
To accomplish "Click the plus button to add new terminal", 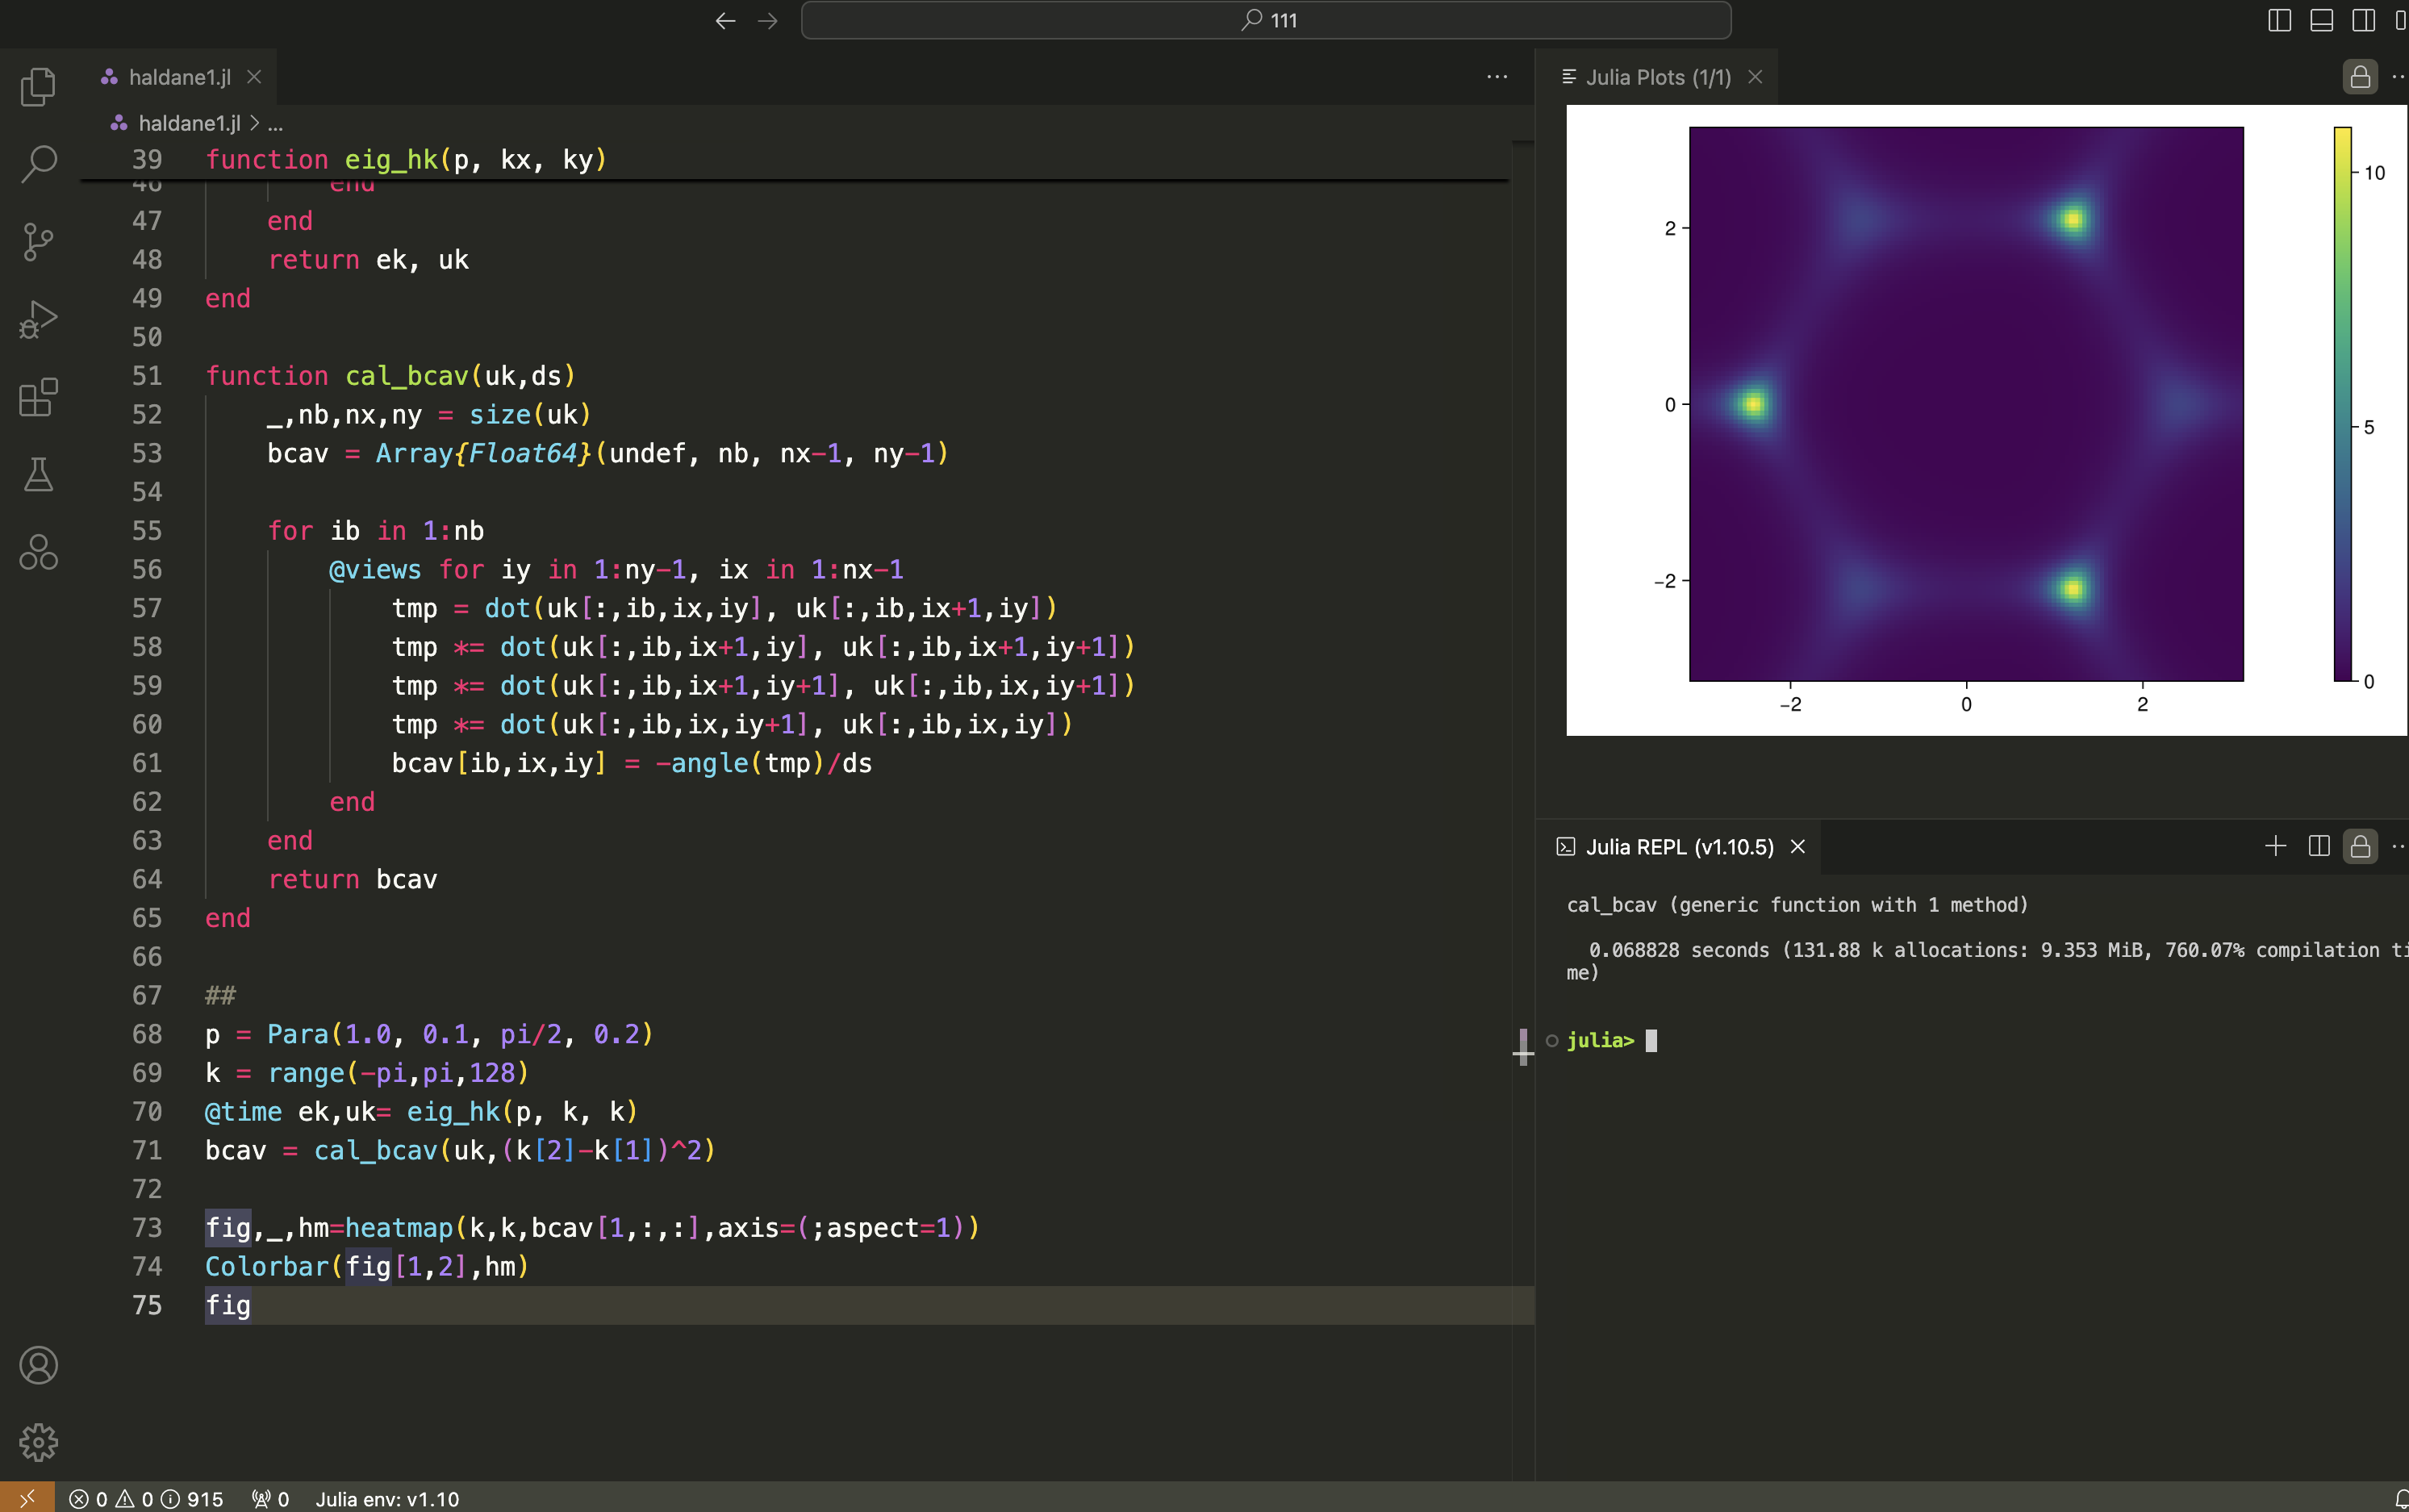I will [2275, 846].
